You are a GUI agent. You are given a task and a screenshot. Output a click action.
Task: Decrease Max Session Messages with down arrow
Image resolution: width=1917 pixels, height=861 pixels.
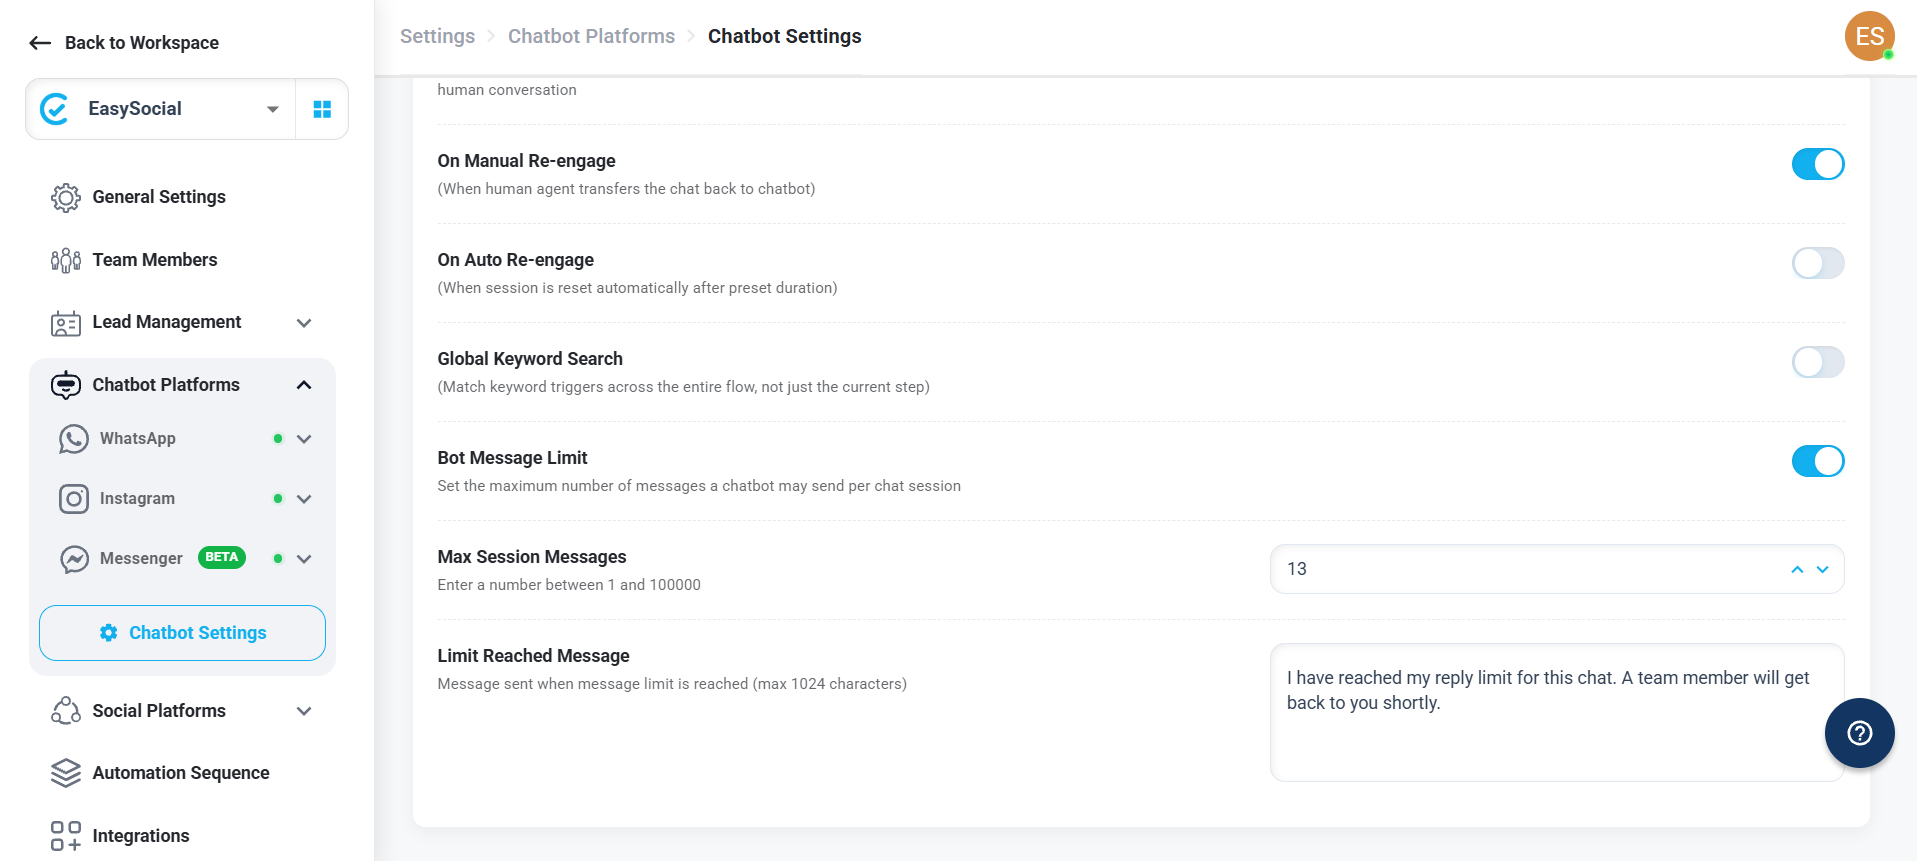(x=1822, y=569)
